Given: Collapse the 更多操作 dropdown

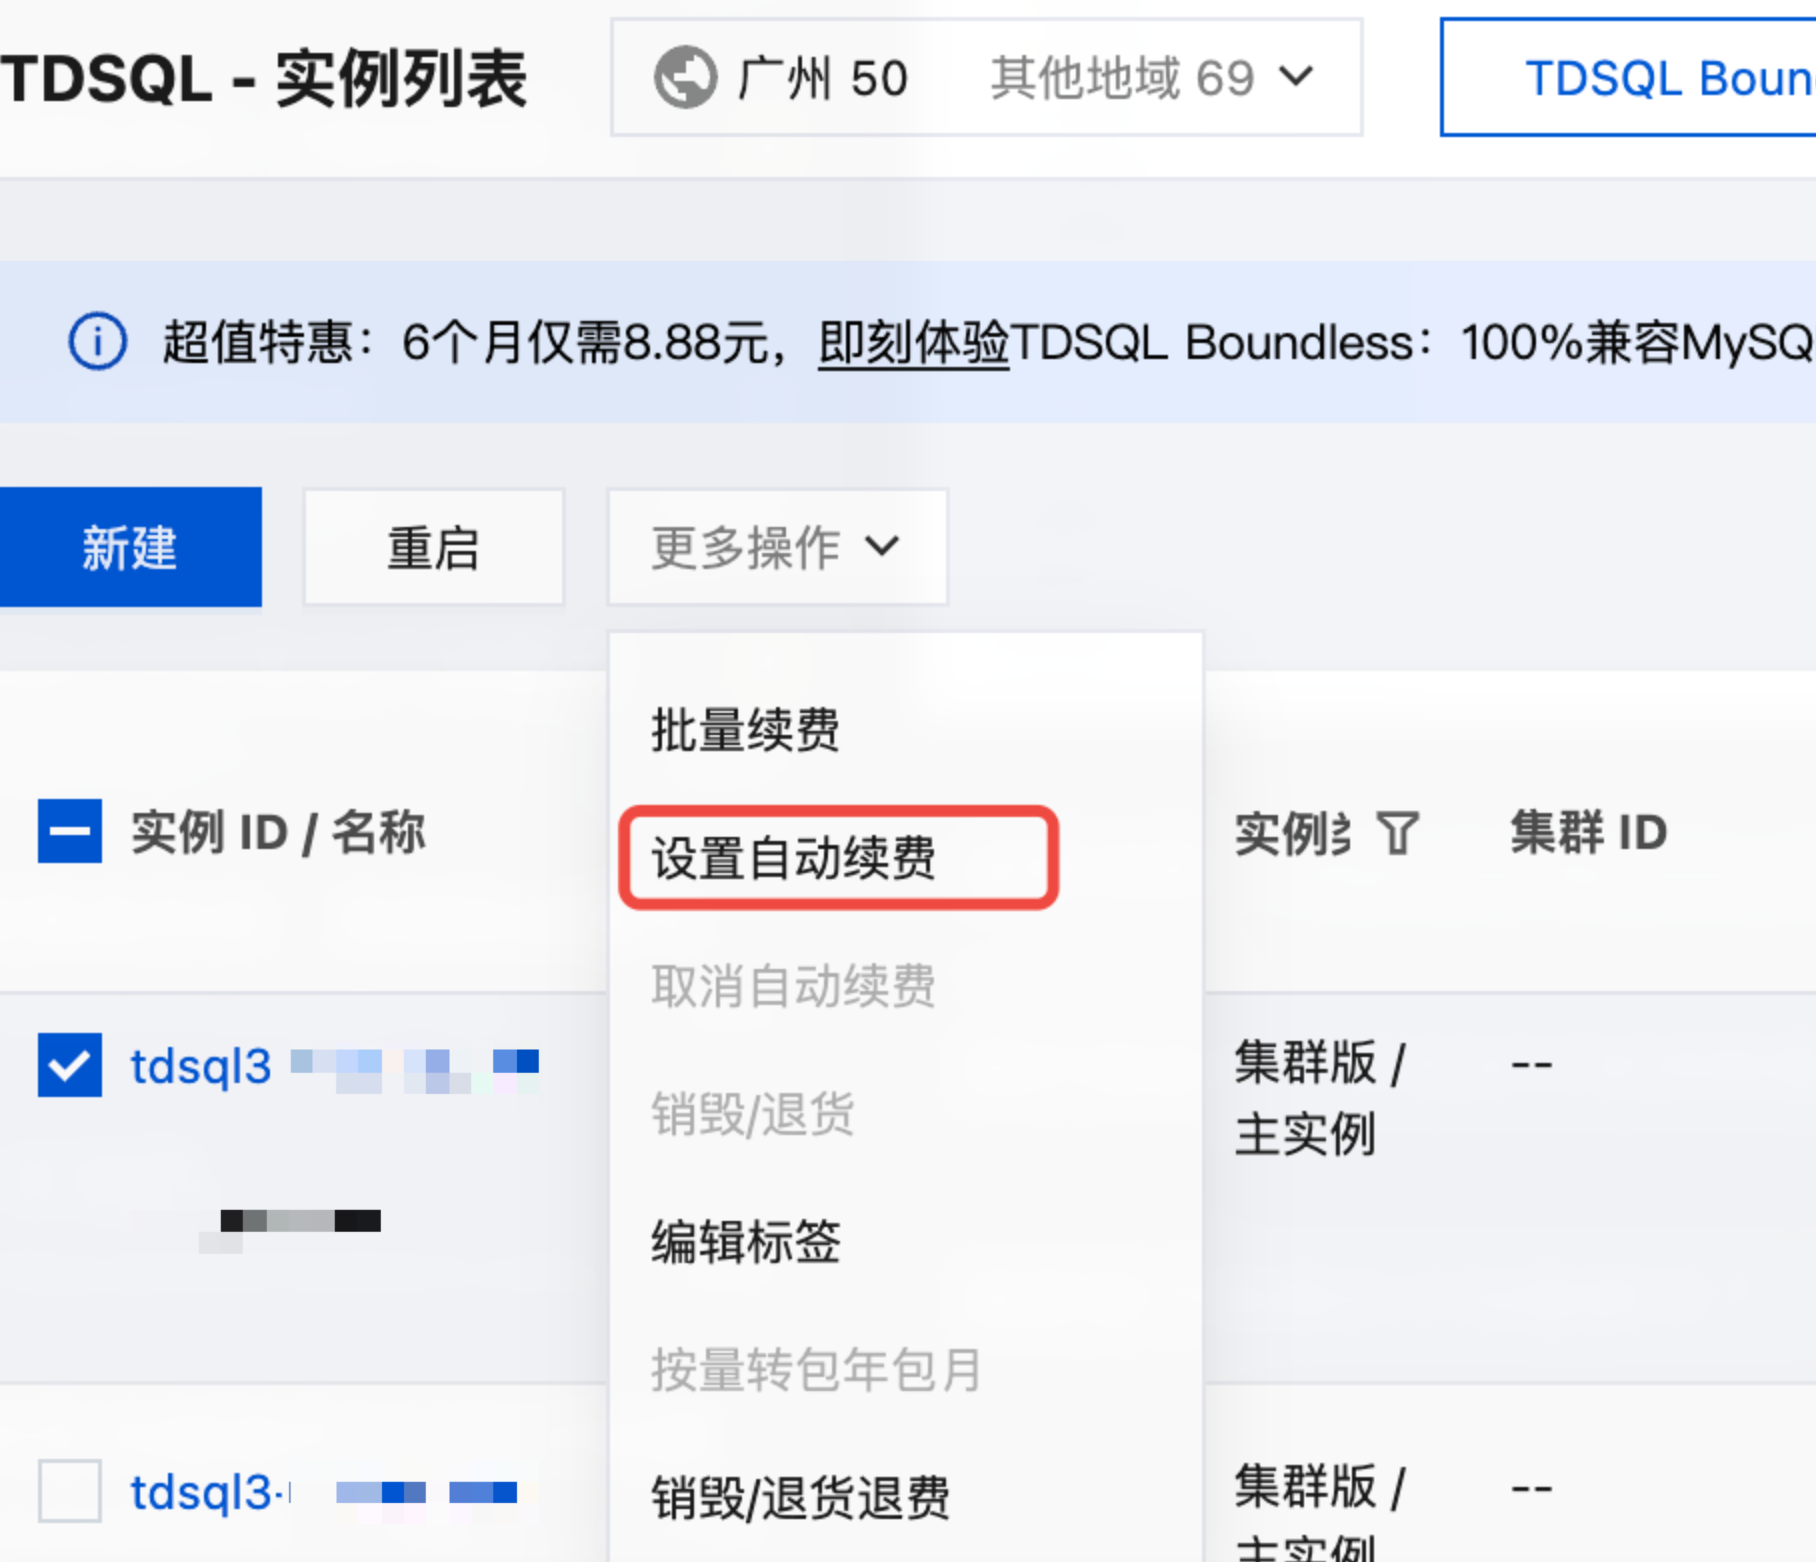Looking at the screenshot, I should coord(777,547).
